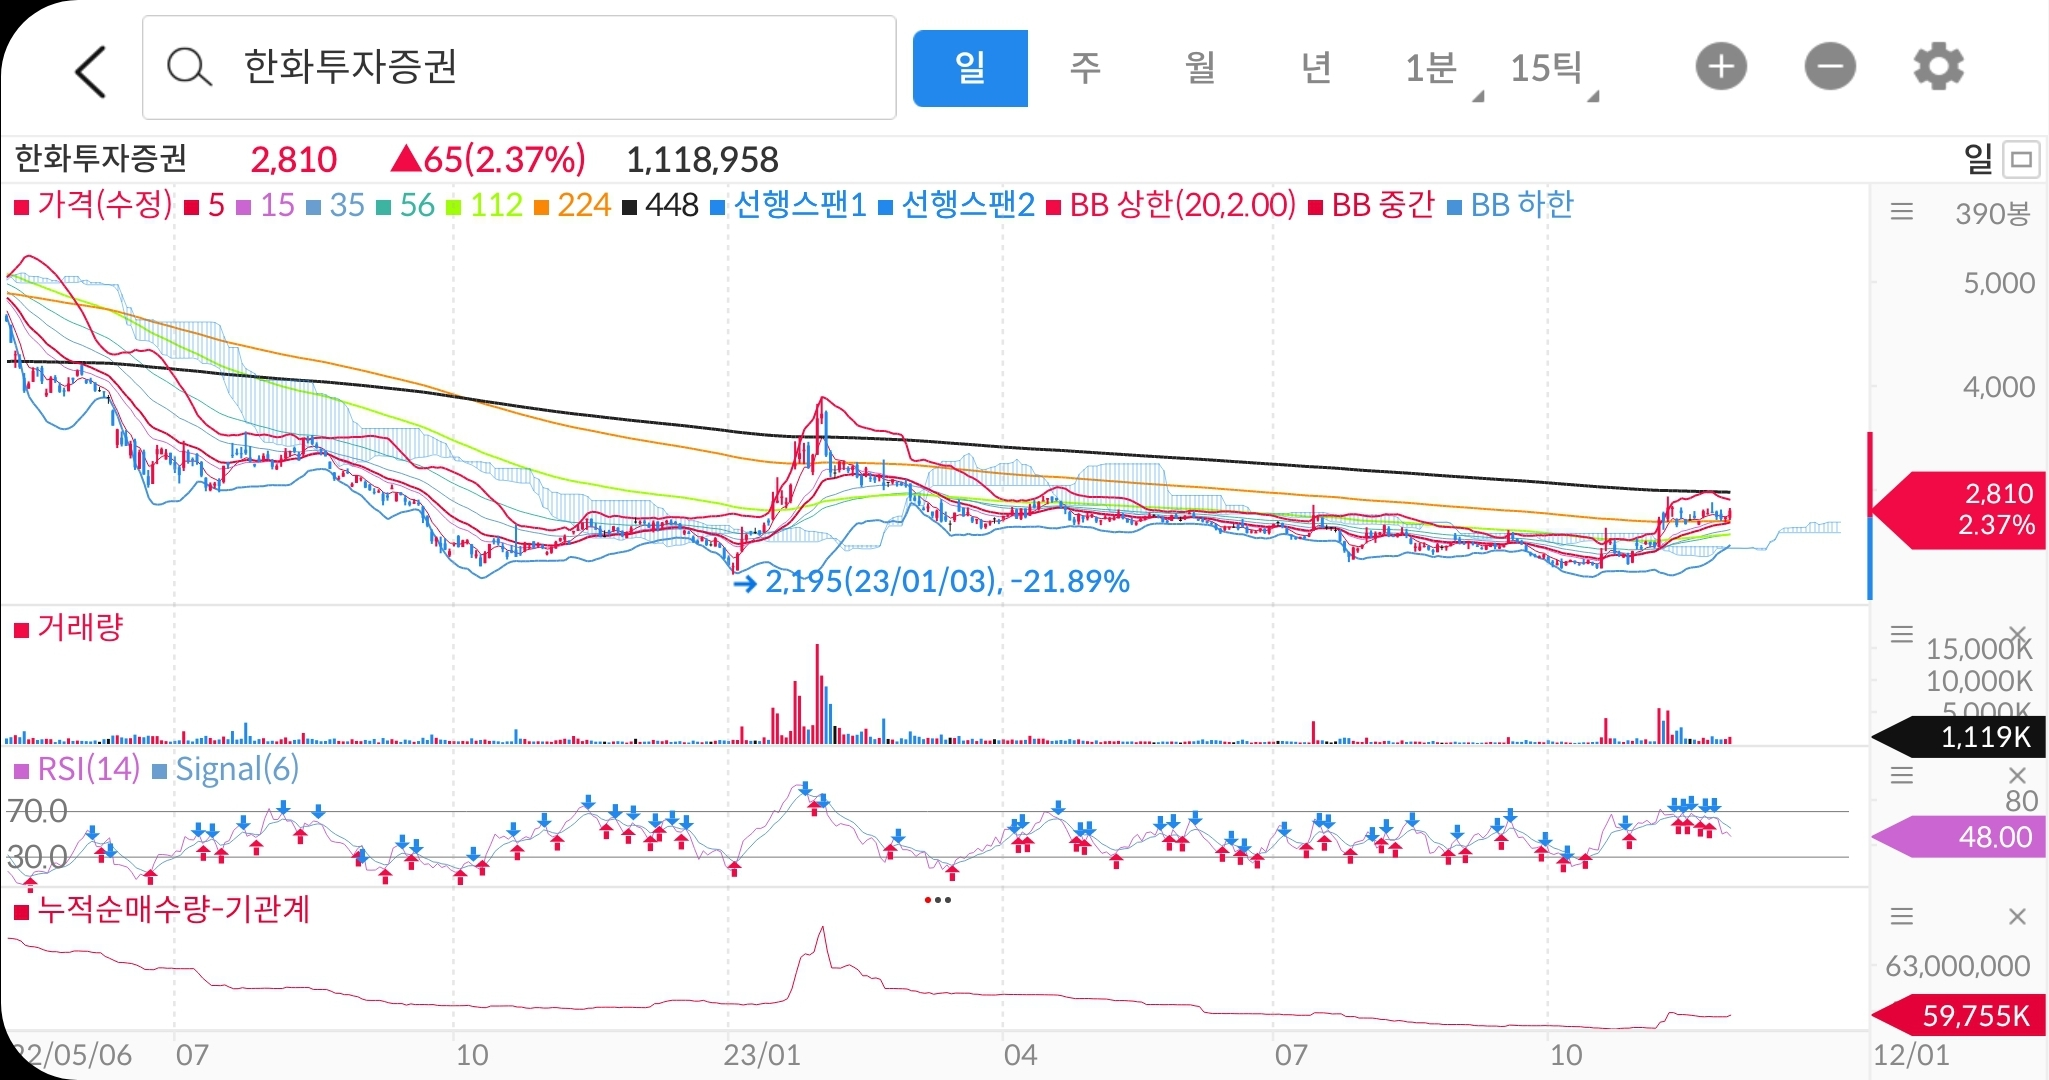
Task: Tap the 56 moving average legend
Action: click(x=406, y=205)
